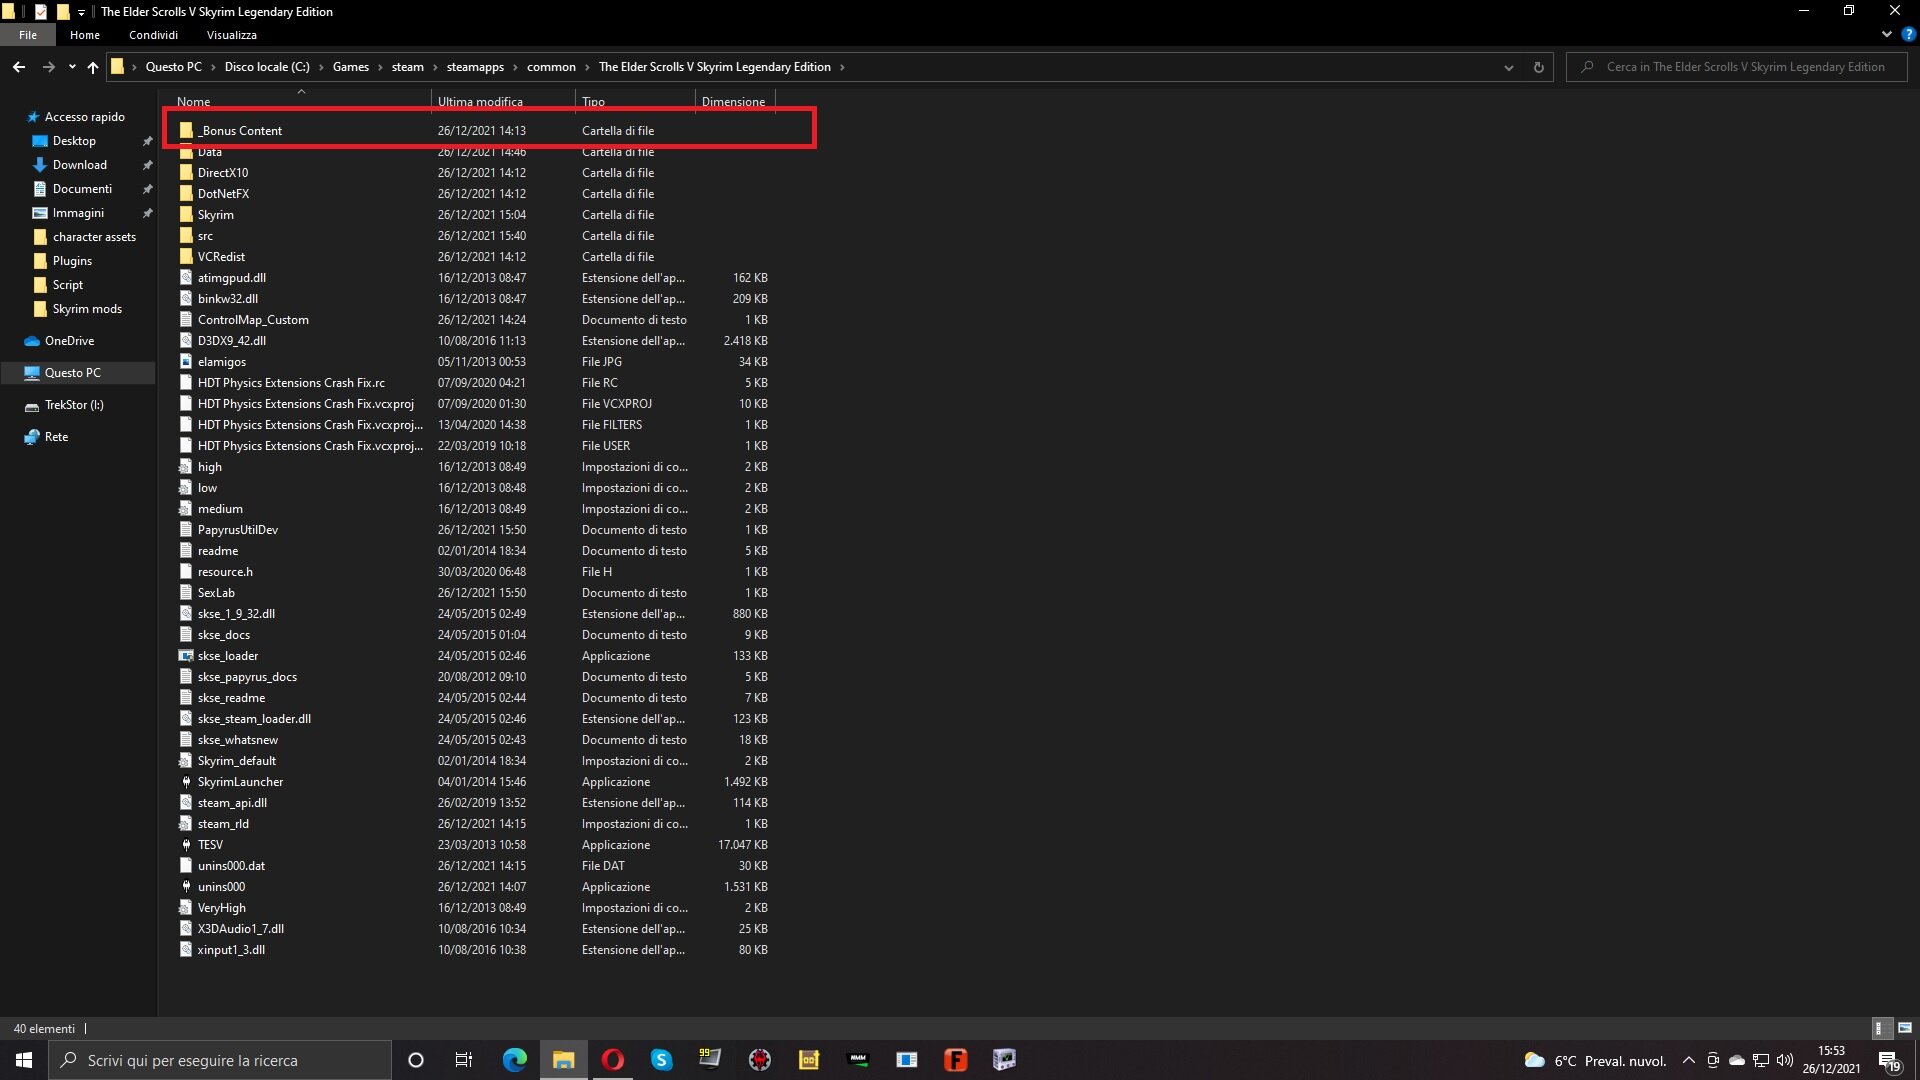Expand the breadcrumb arrow after steamapps
The width and height of the screenshot is (1920, 1080).
(516, 67)
